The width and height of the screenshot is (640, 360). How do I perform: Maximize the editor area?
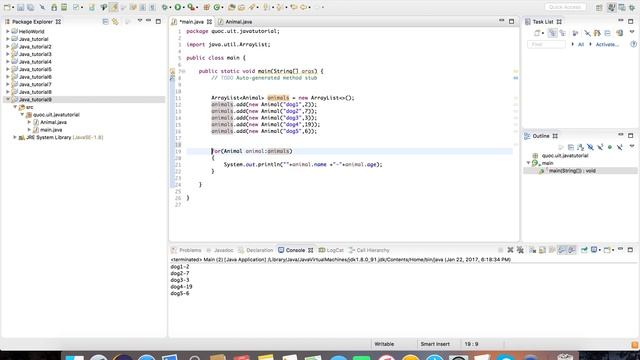click(511, 21)
